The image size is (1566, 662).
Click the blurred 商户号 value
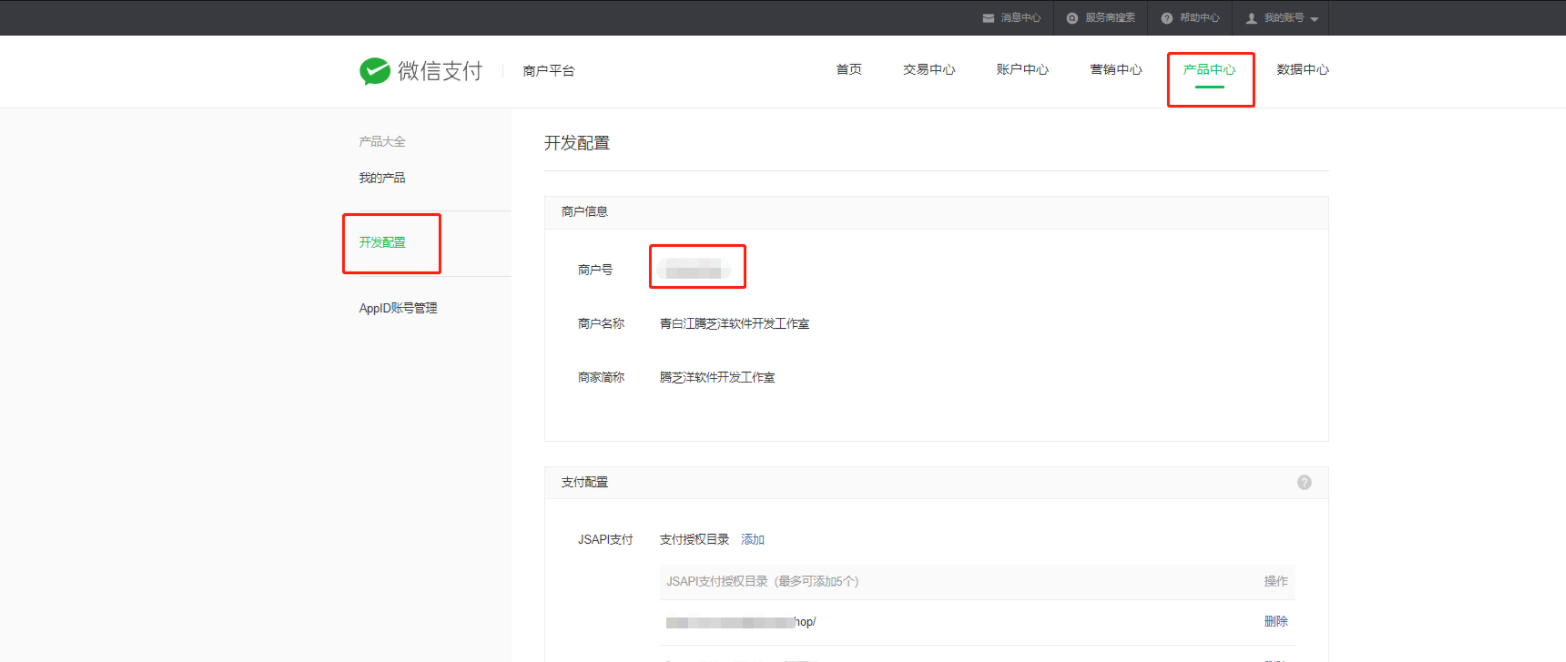pos(694,269)
